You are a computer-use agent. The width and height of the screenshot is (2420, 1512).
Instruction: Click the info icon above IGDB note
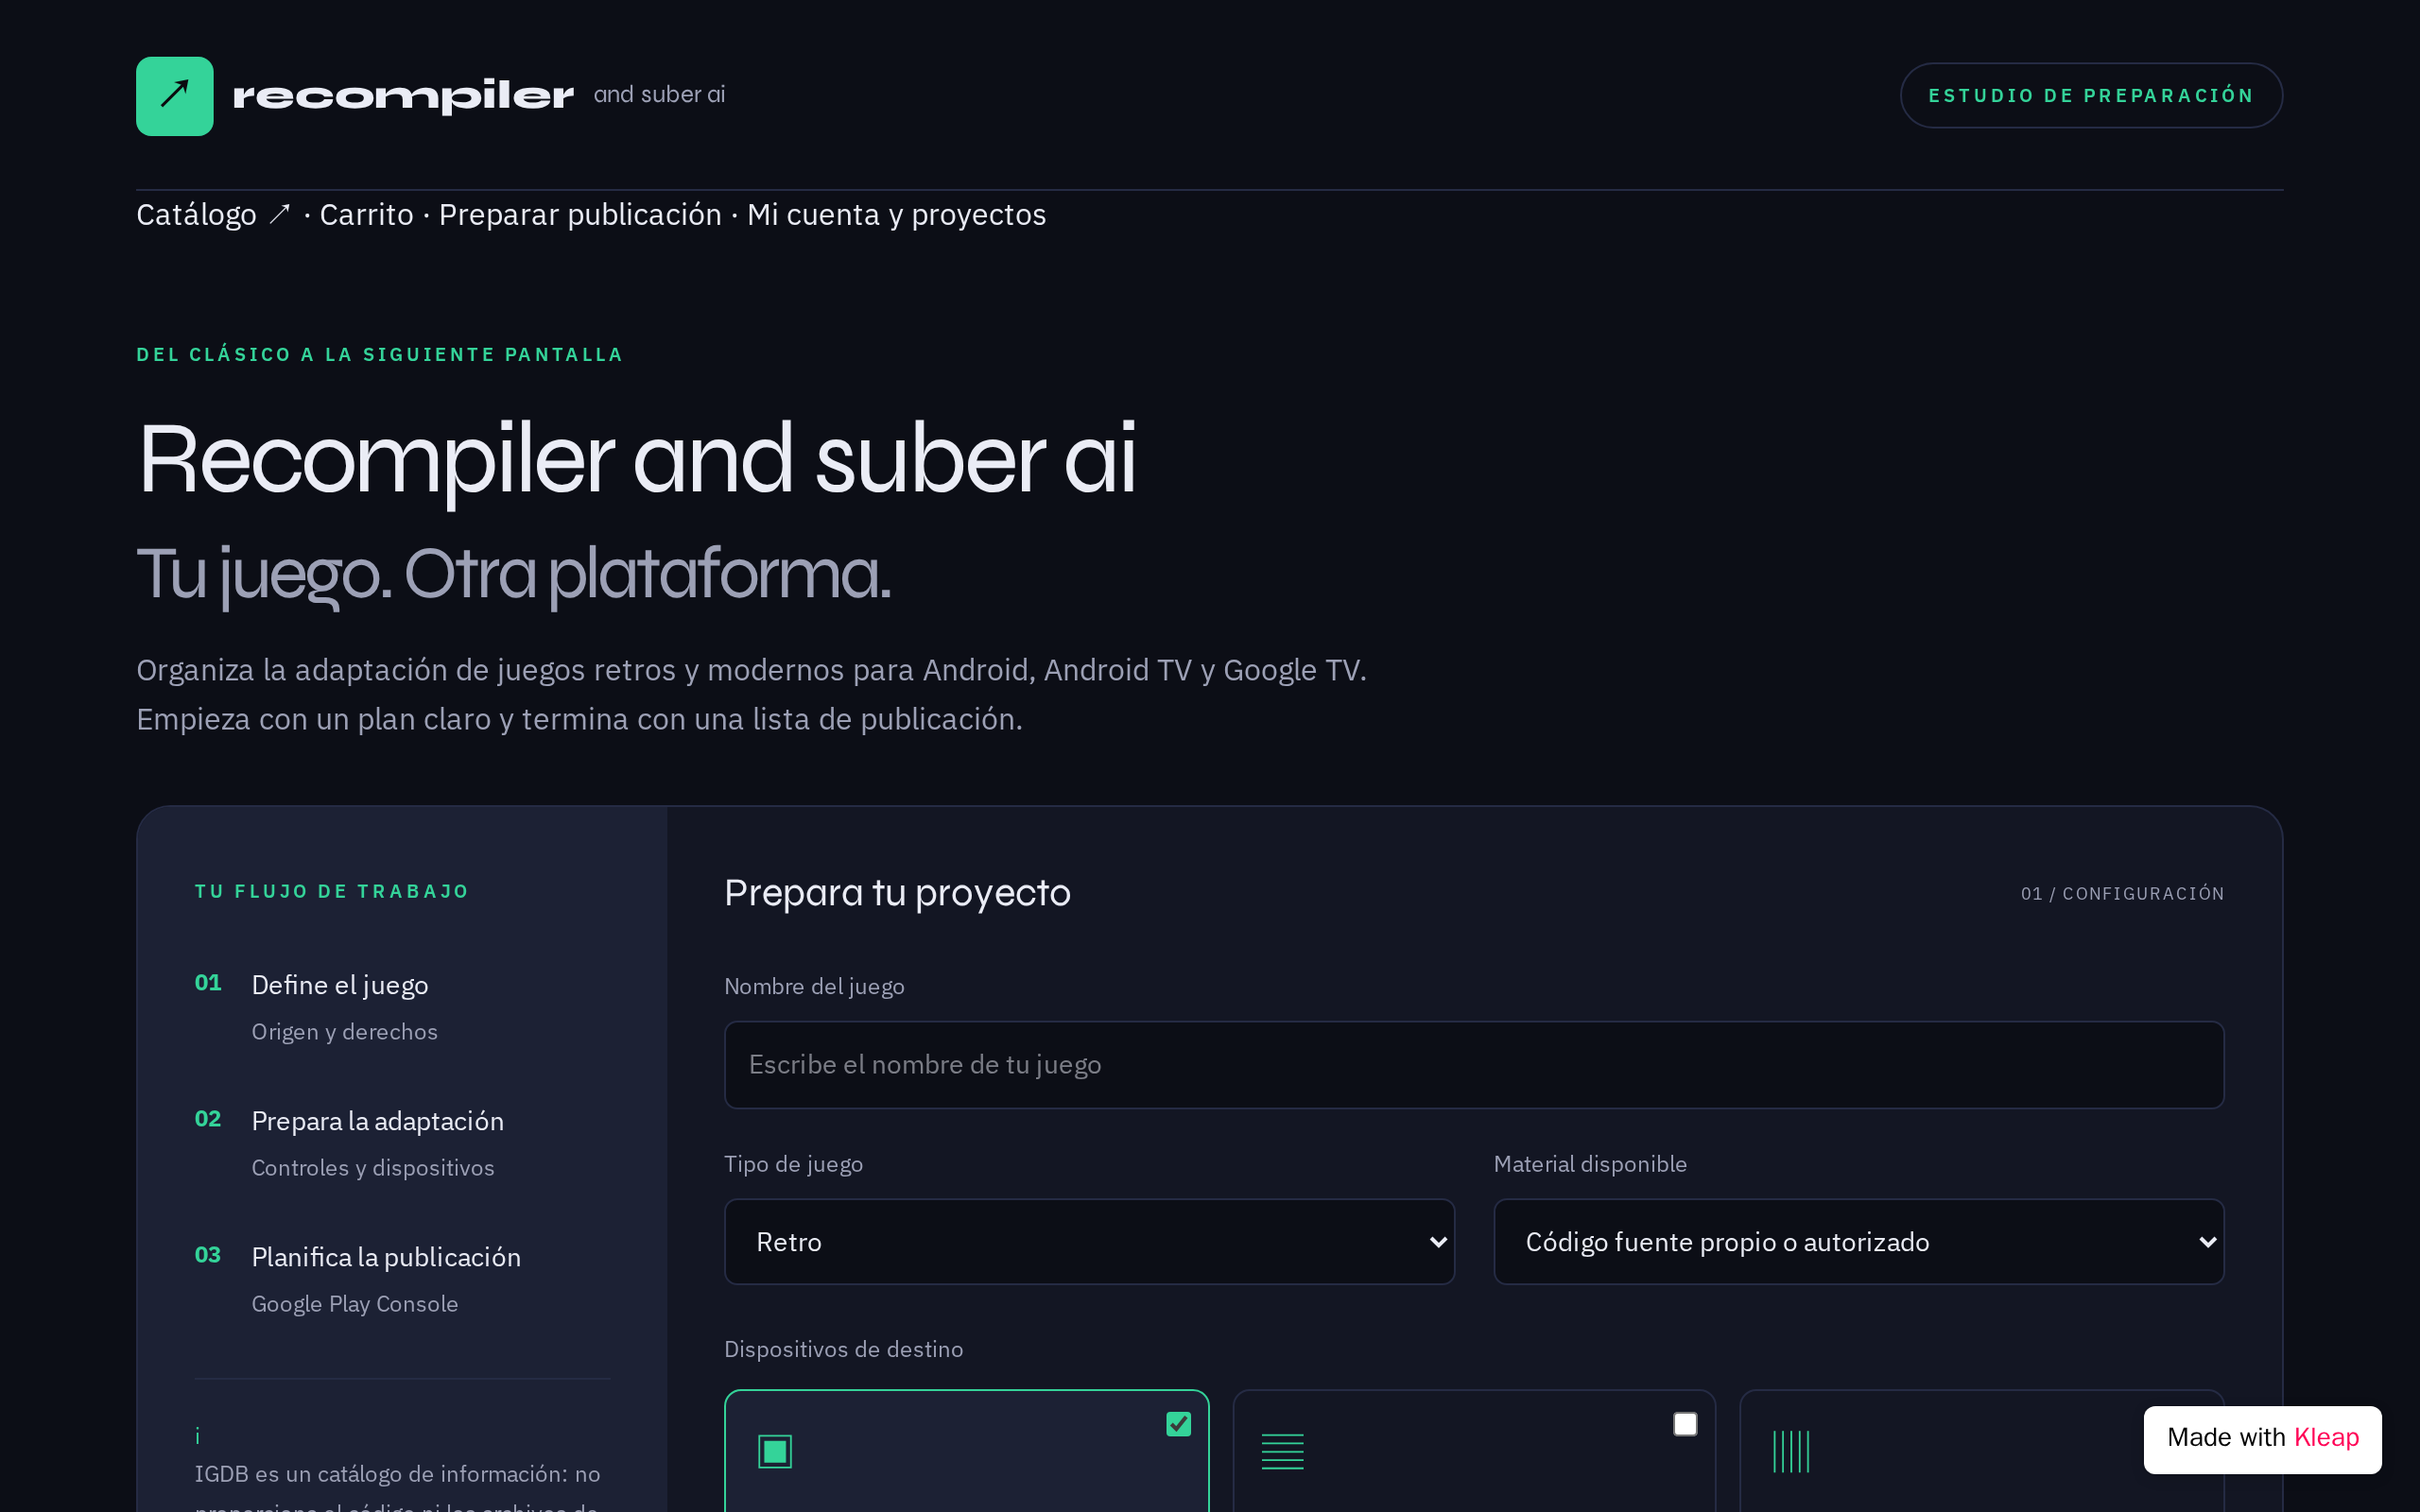tap(198, 1437)
